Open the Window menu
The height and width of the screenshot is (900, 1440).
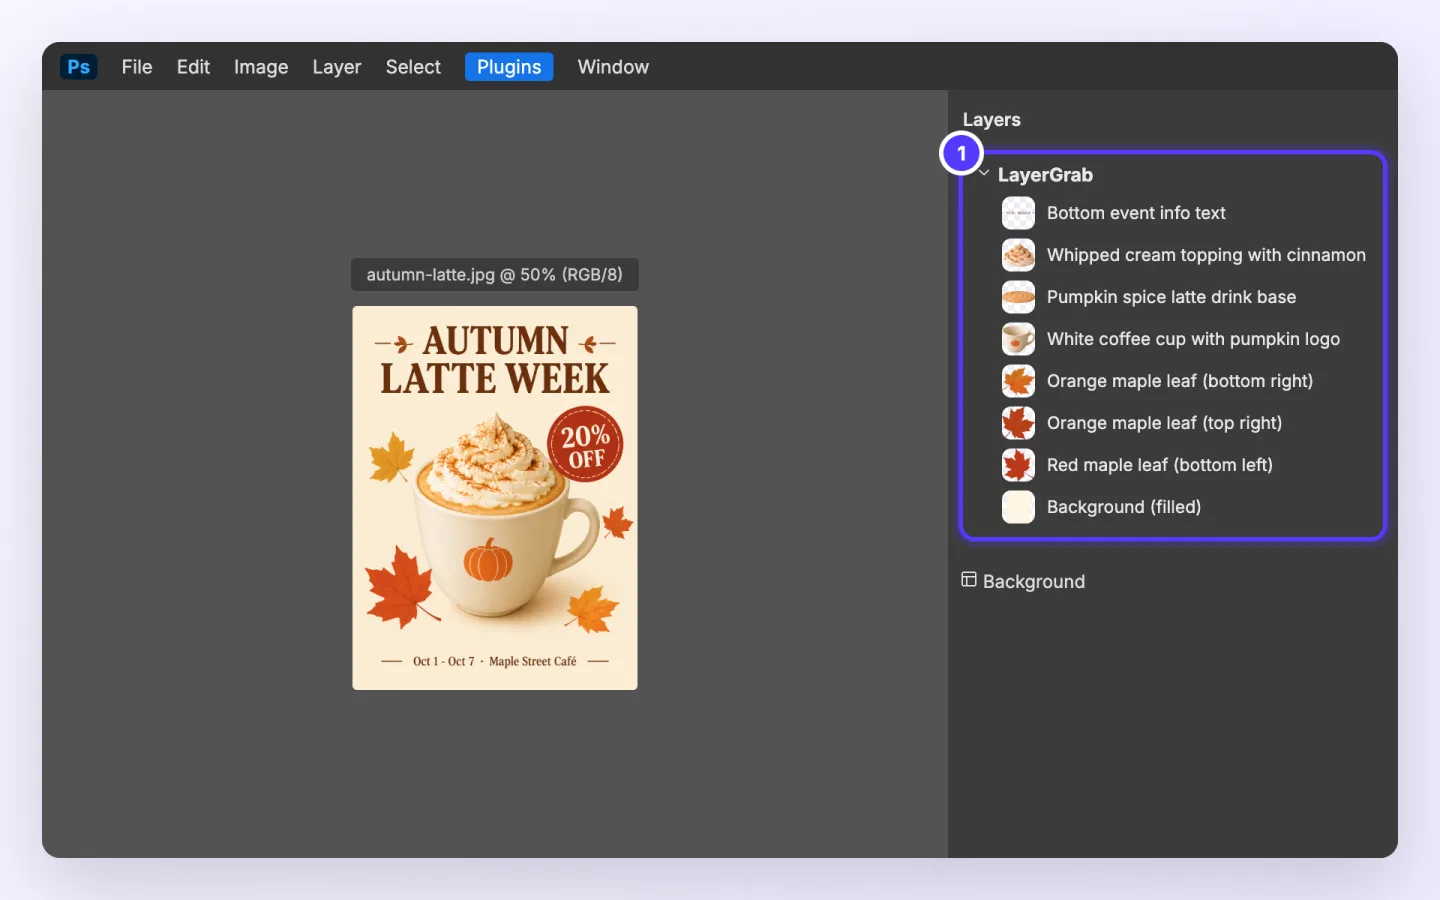click(x=613, y=67)
